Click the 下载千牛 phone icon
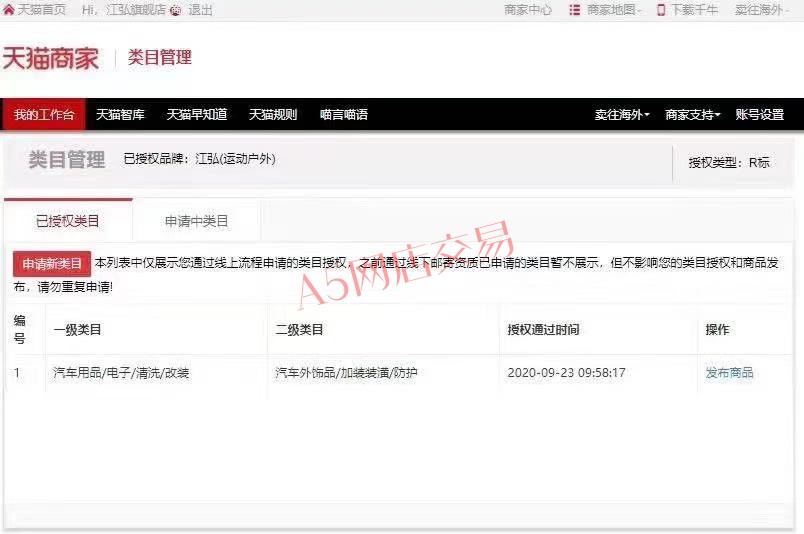 (x=661, y=10)
